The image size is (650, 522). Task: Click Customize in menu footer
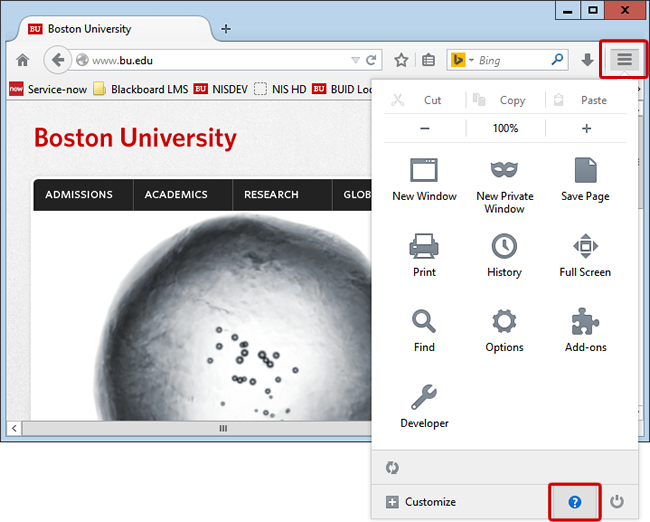pos(421,502)
